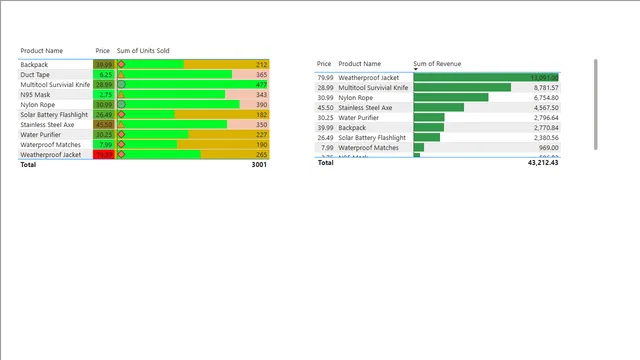Click the units sold value 343
The height and width of the screenshot is (360, 640).
(261, 95)
